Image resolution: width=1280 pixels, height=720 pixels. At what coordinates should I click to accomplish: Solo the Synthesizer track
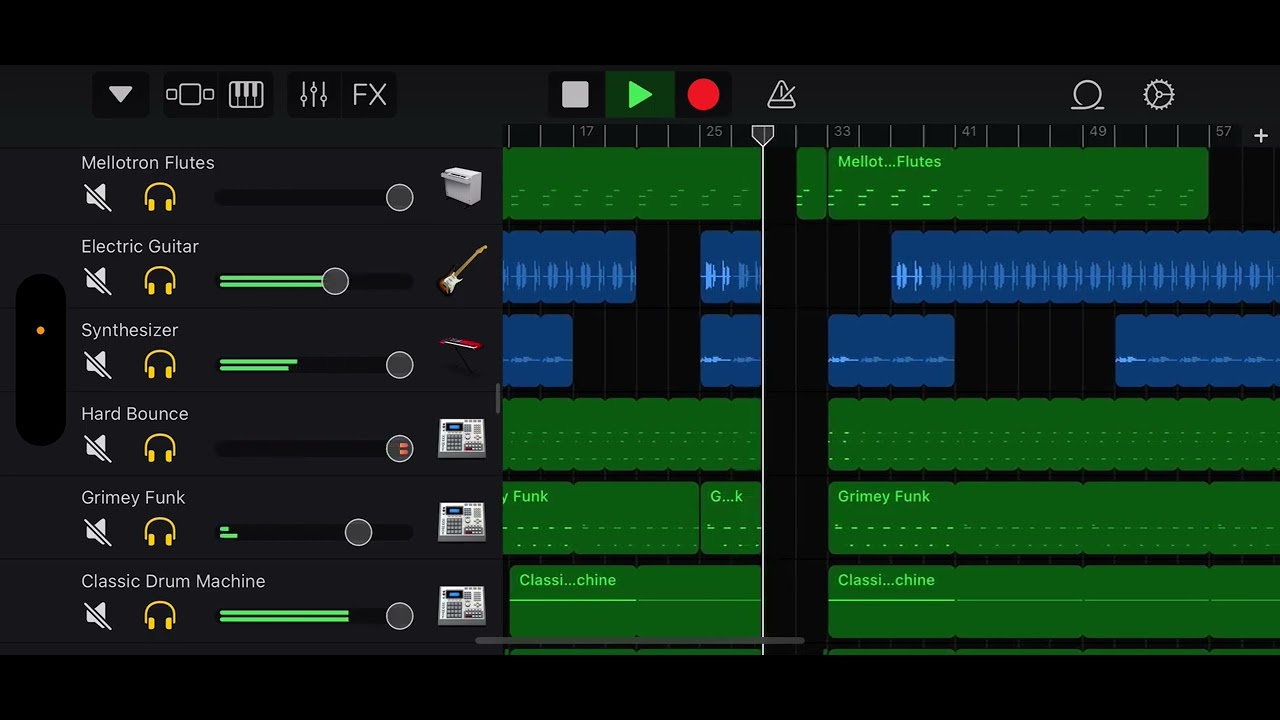(x=160, y=365)
